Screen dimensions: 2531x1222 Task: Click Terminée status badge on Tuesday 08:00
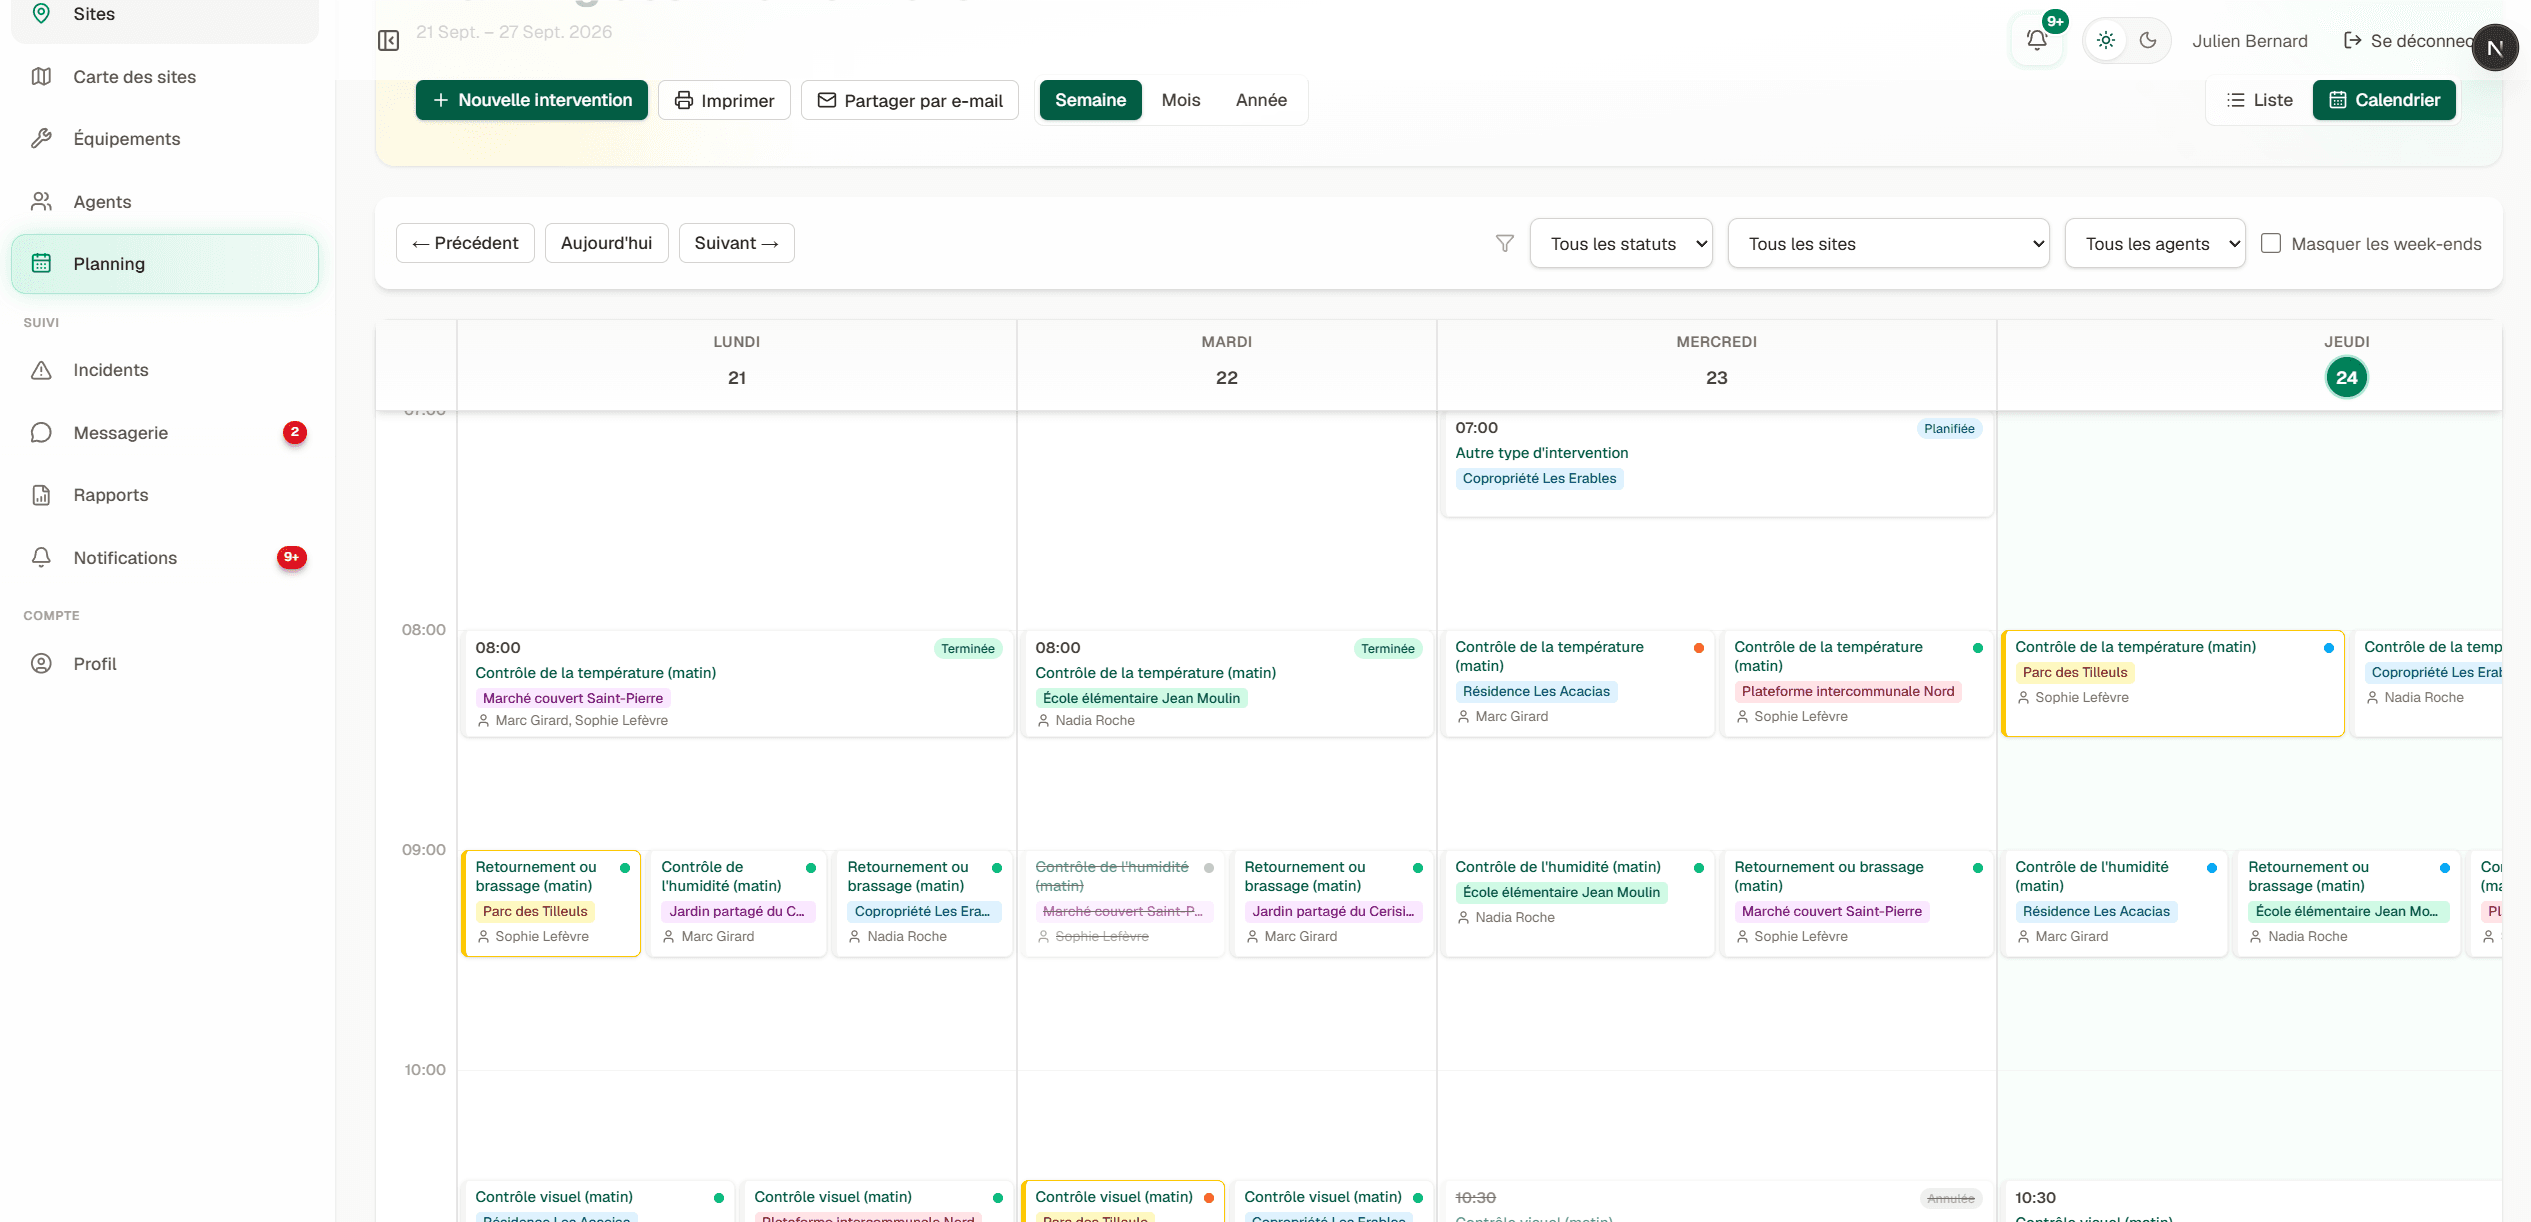[1388, 649]
